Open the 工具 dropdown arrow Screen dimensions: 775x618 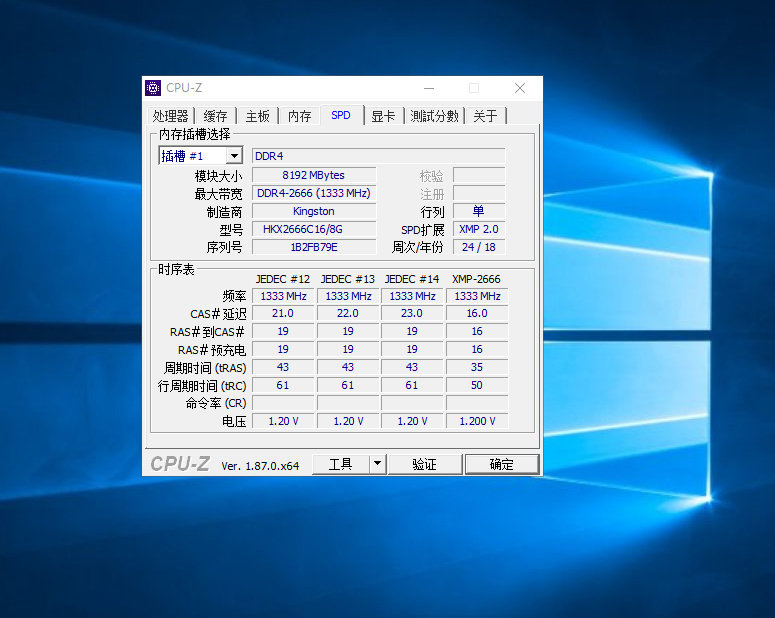pos(378,464)
